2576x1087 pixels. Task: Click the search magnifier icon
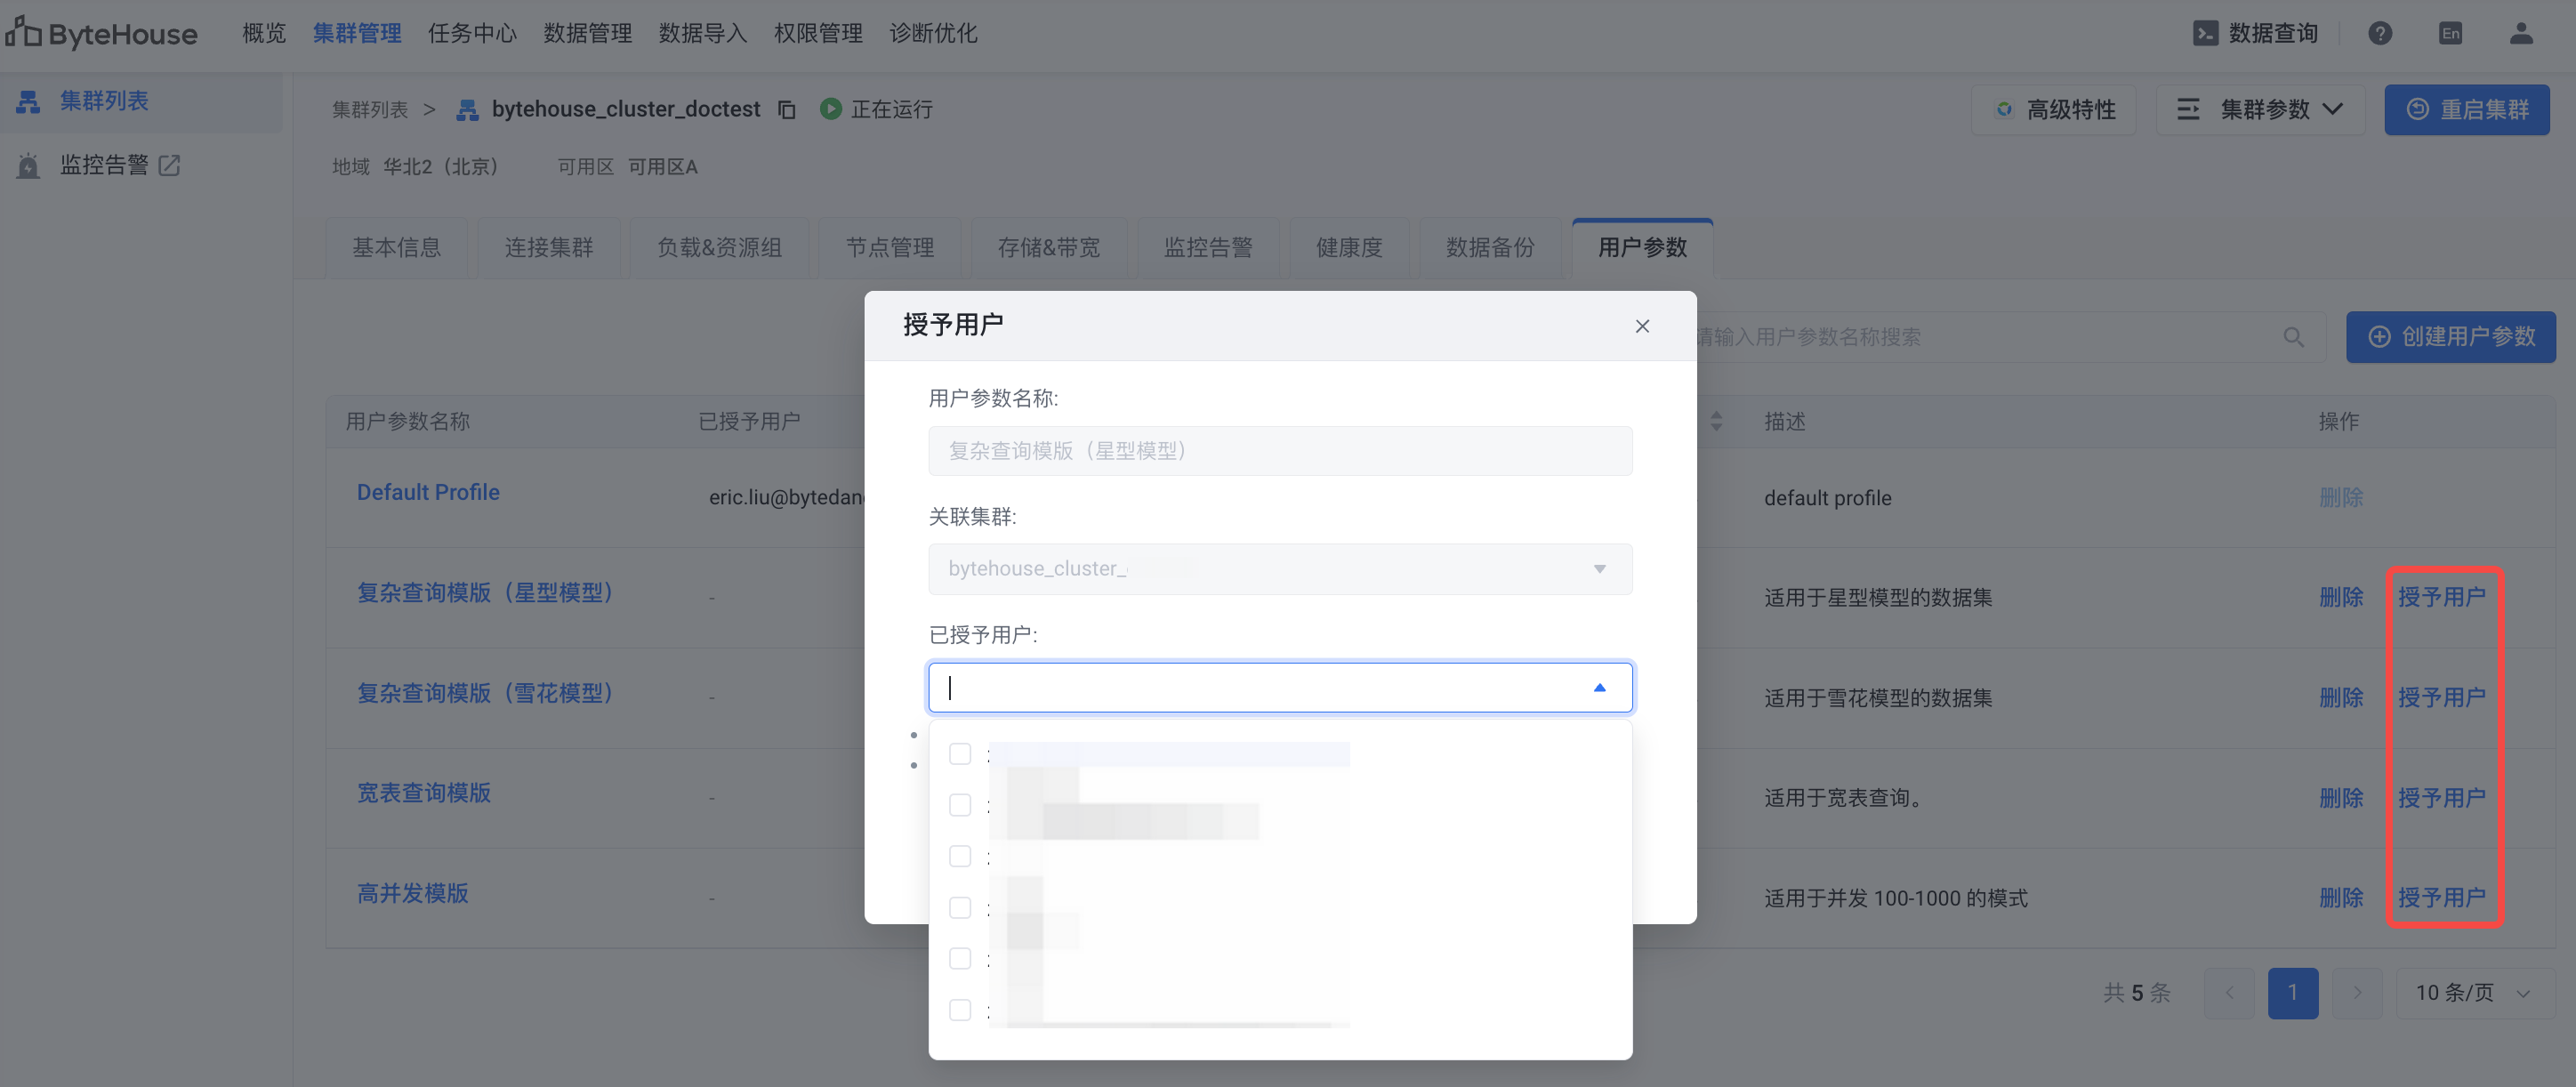pos(2293,337)
